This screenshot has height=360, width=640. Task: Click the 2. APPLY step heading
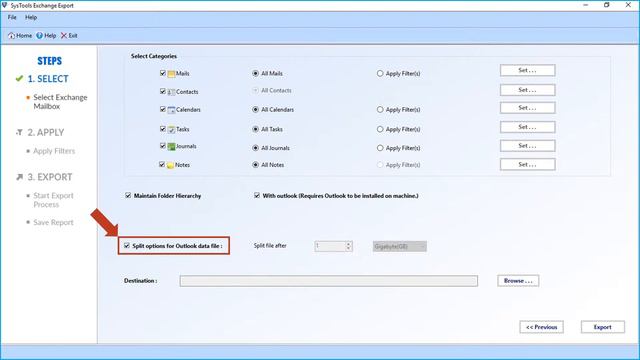coord(46,133)
